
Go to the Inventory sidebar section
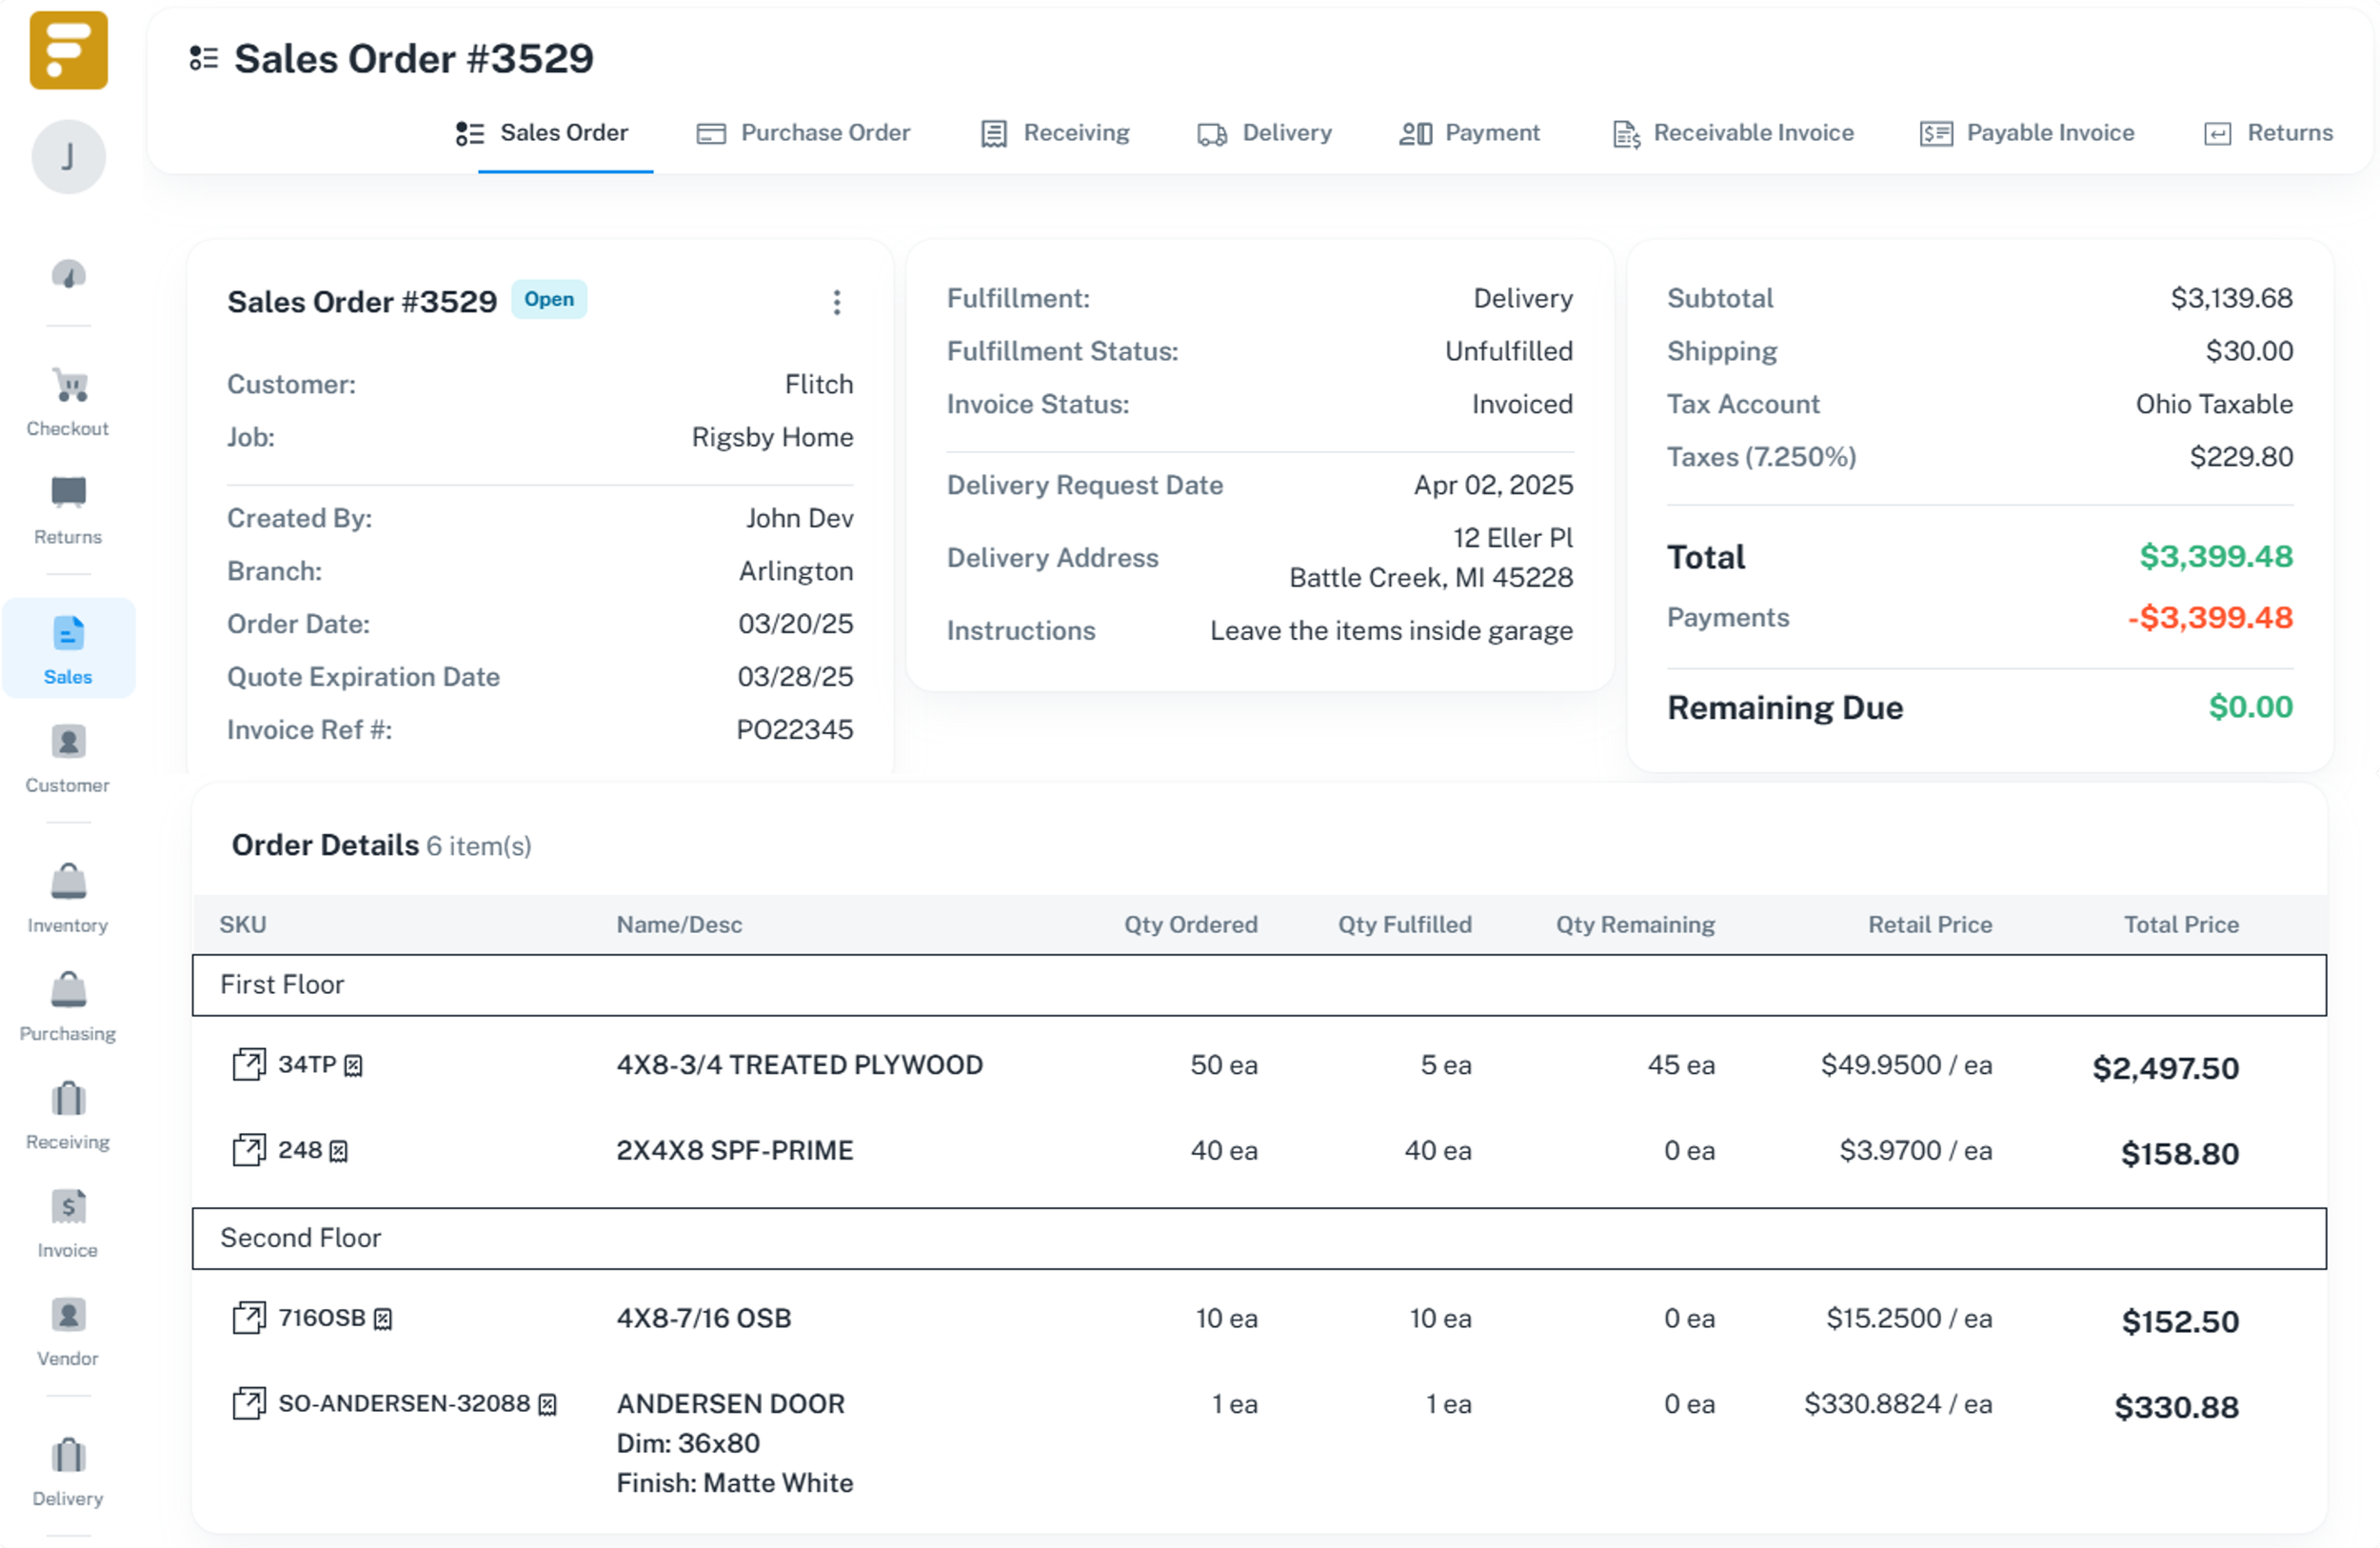tap(68, 883)
